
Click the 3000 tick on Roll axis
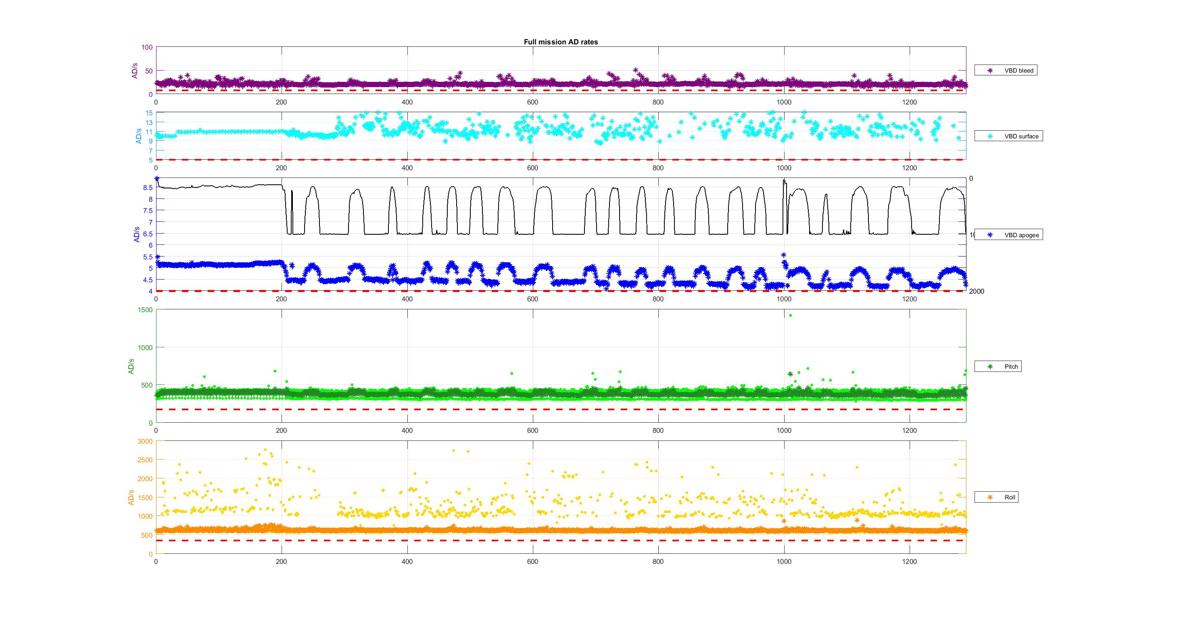tap(146, 441)
